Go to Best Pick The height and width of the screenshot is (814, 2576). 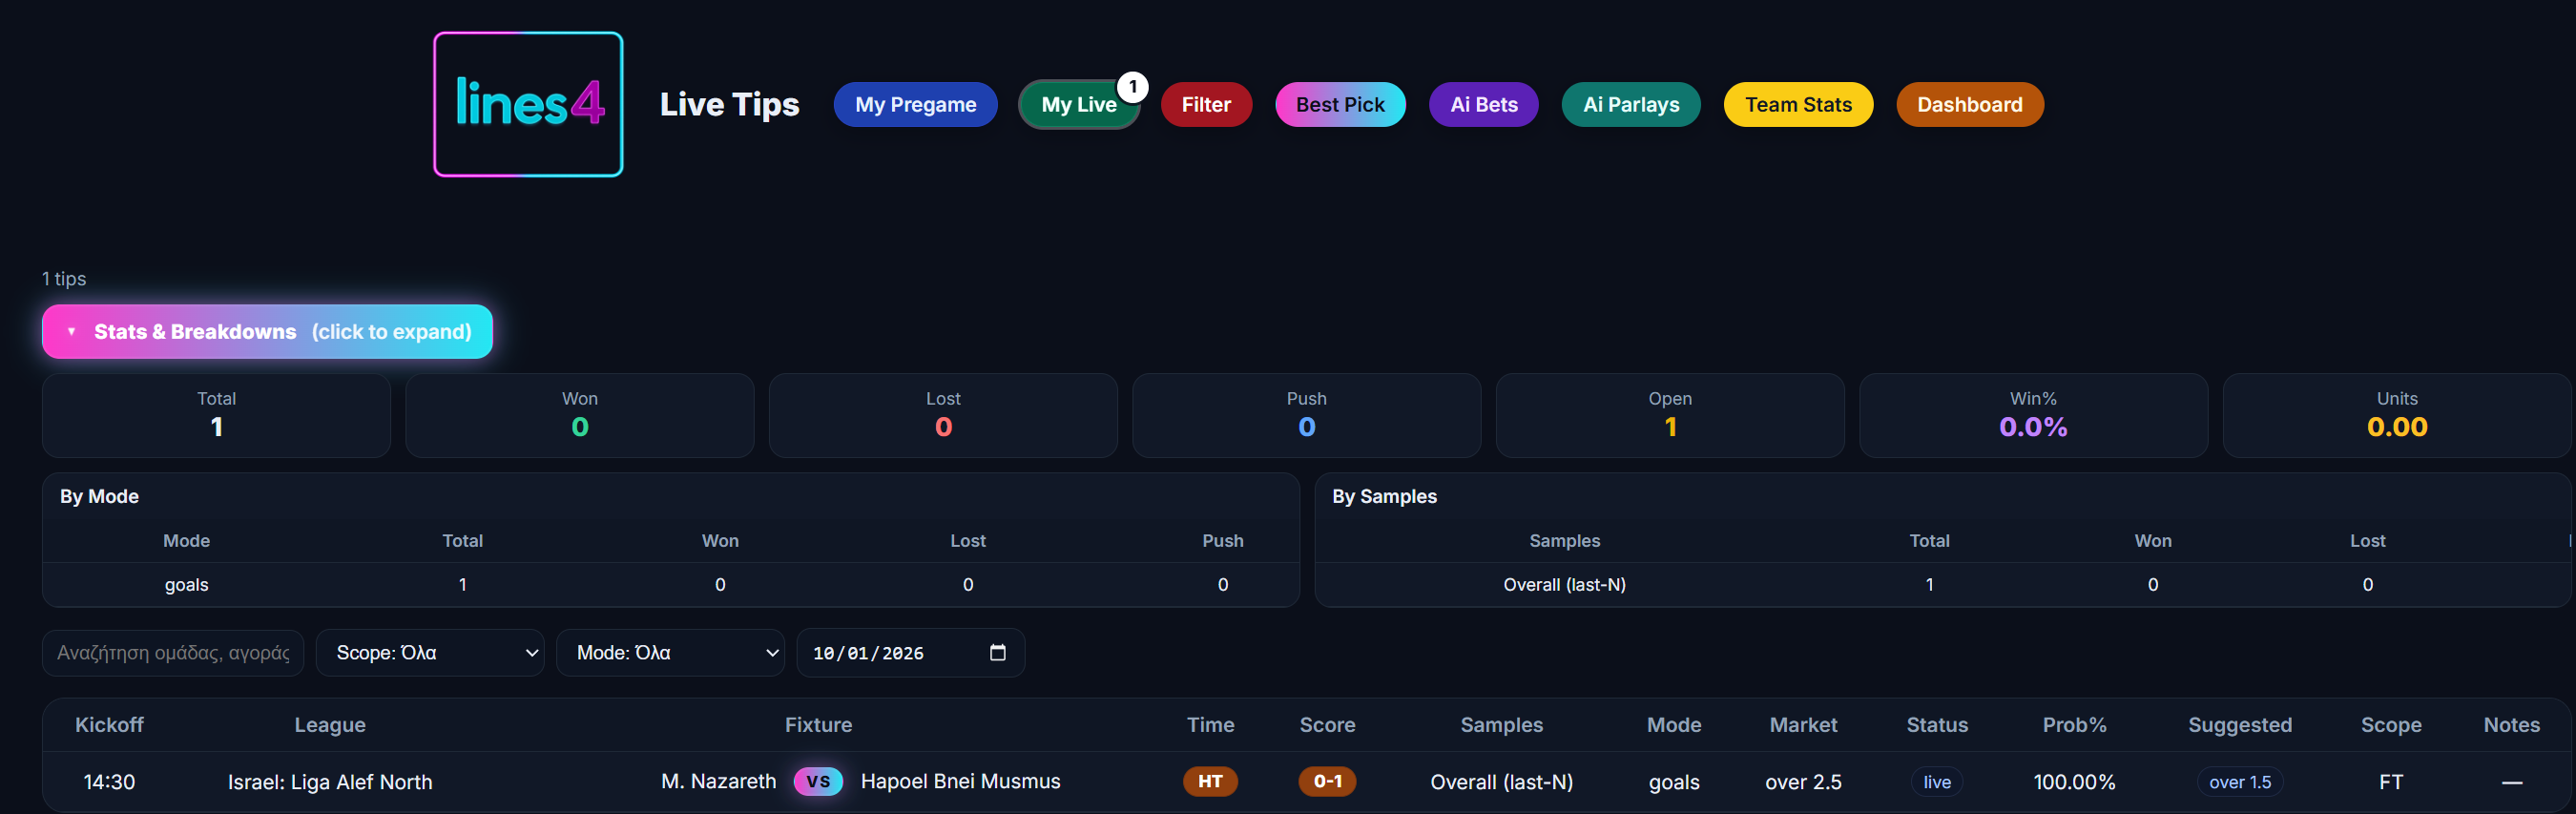click(1340, 104)
